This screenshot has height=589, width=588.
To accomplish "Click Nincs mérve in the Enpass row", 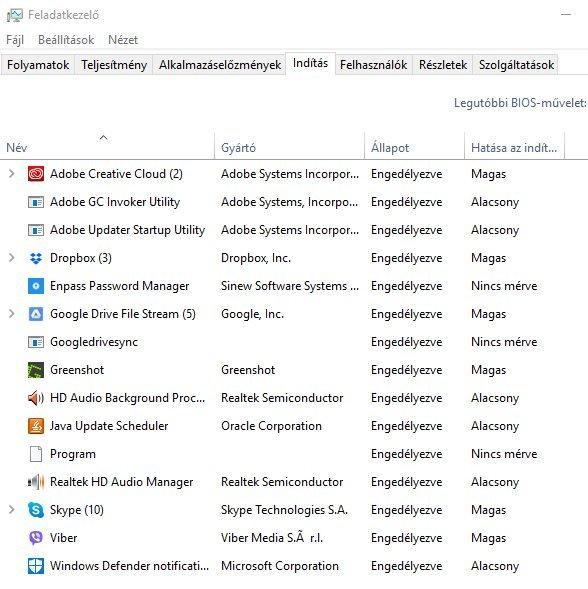I will (x=504, y=286).
